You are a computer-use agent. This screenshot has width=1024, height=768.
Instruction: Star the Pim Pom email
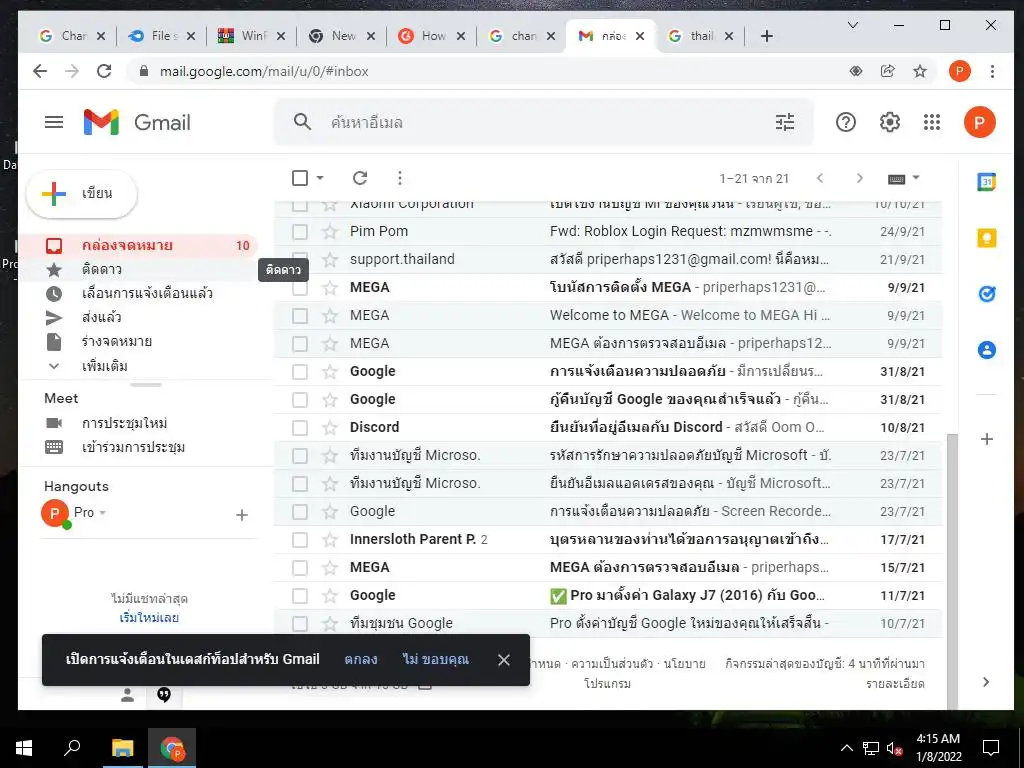[330, 231]
